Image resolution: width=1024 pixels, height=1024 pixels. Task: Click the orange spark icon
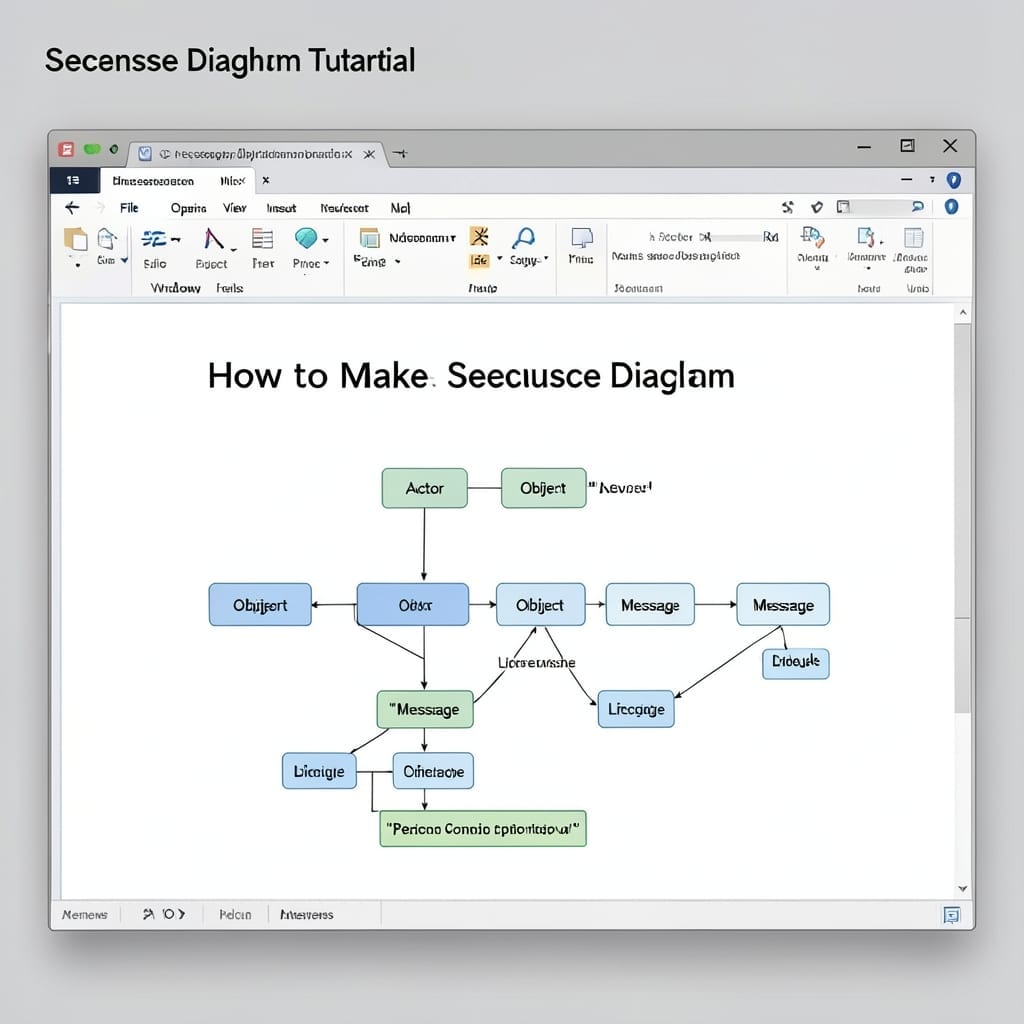point(480,236)
